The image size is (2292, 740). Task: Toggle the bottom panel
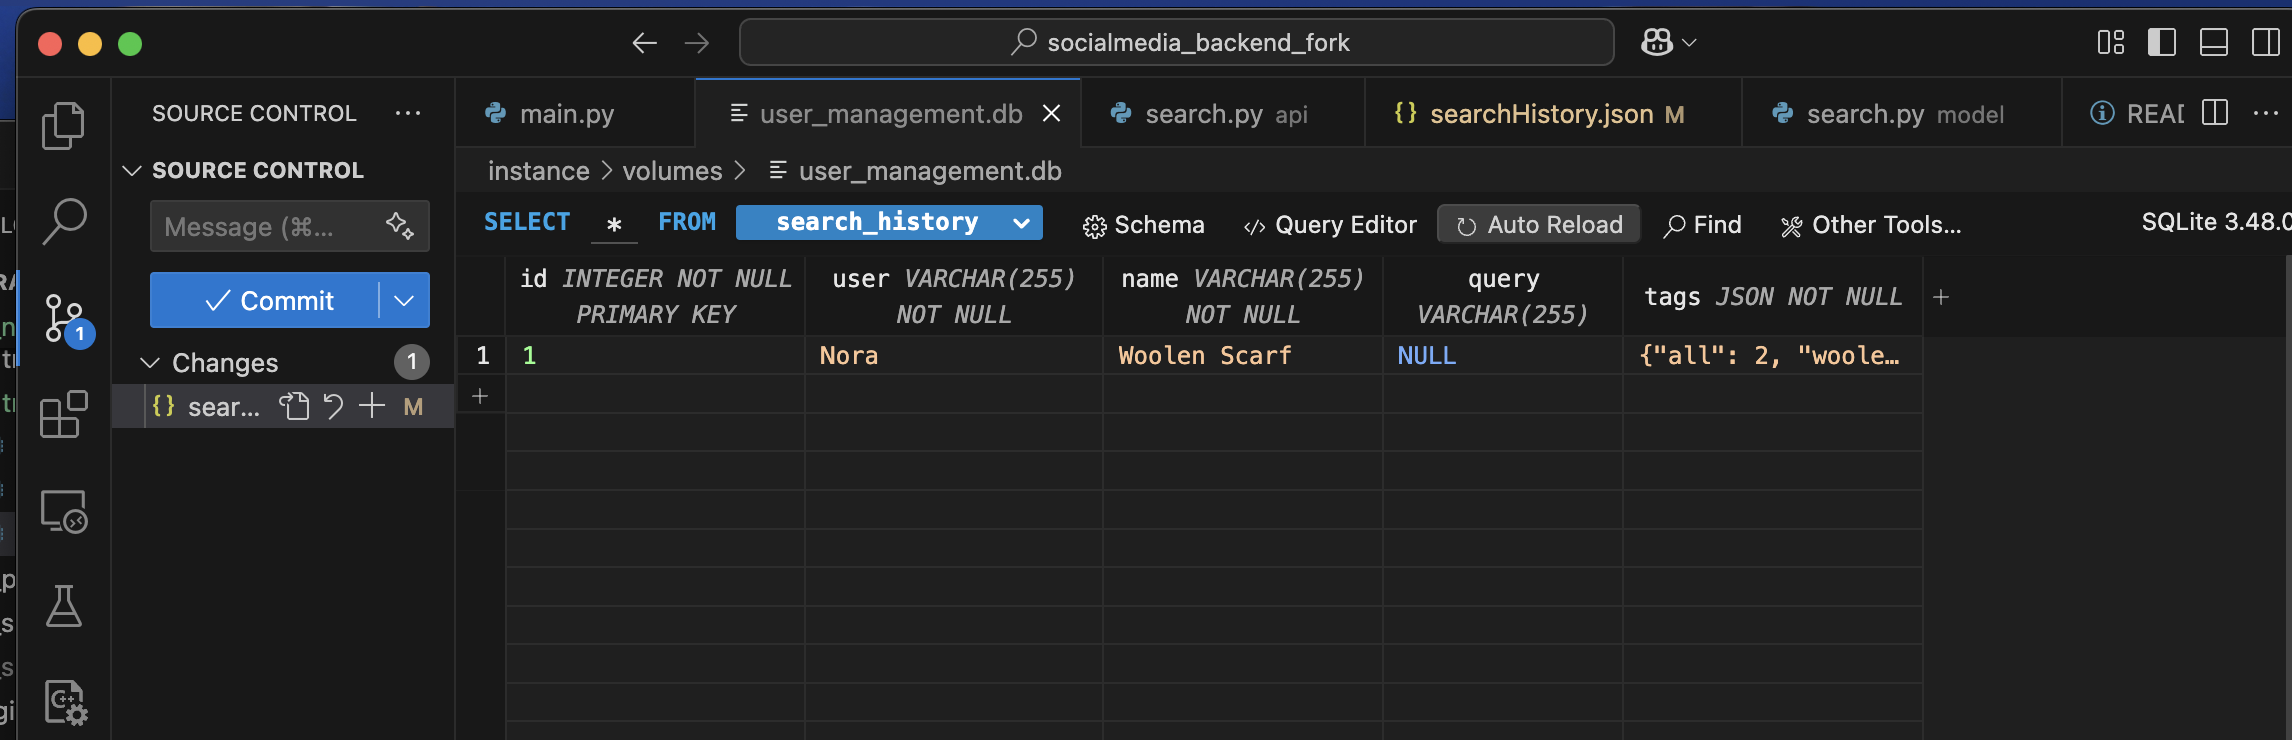tap(2214, 43)
